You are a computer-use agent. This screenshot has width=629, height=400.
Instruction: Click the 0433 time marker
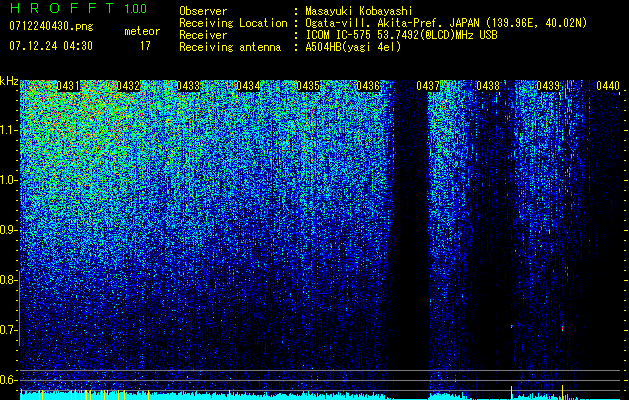tap(188, 86)
